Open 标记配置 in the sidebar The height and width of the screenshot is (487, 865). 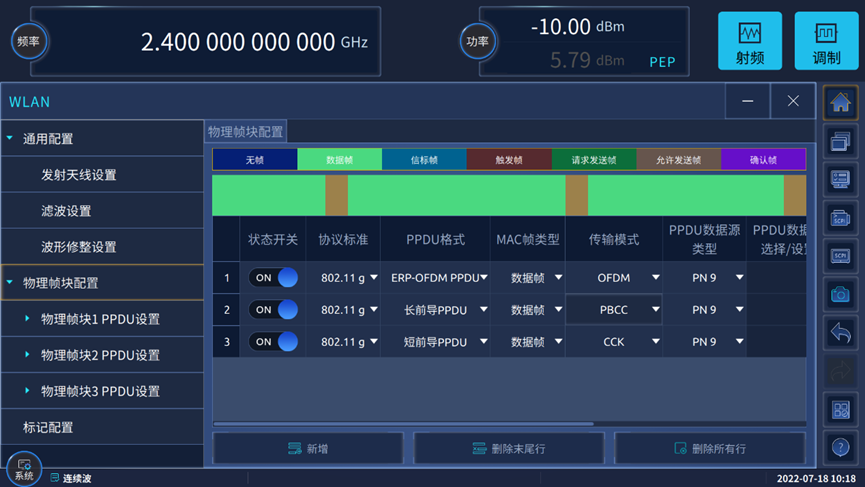coord(103,427)
